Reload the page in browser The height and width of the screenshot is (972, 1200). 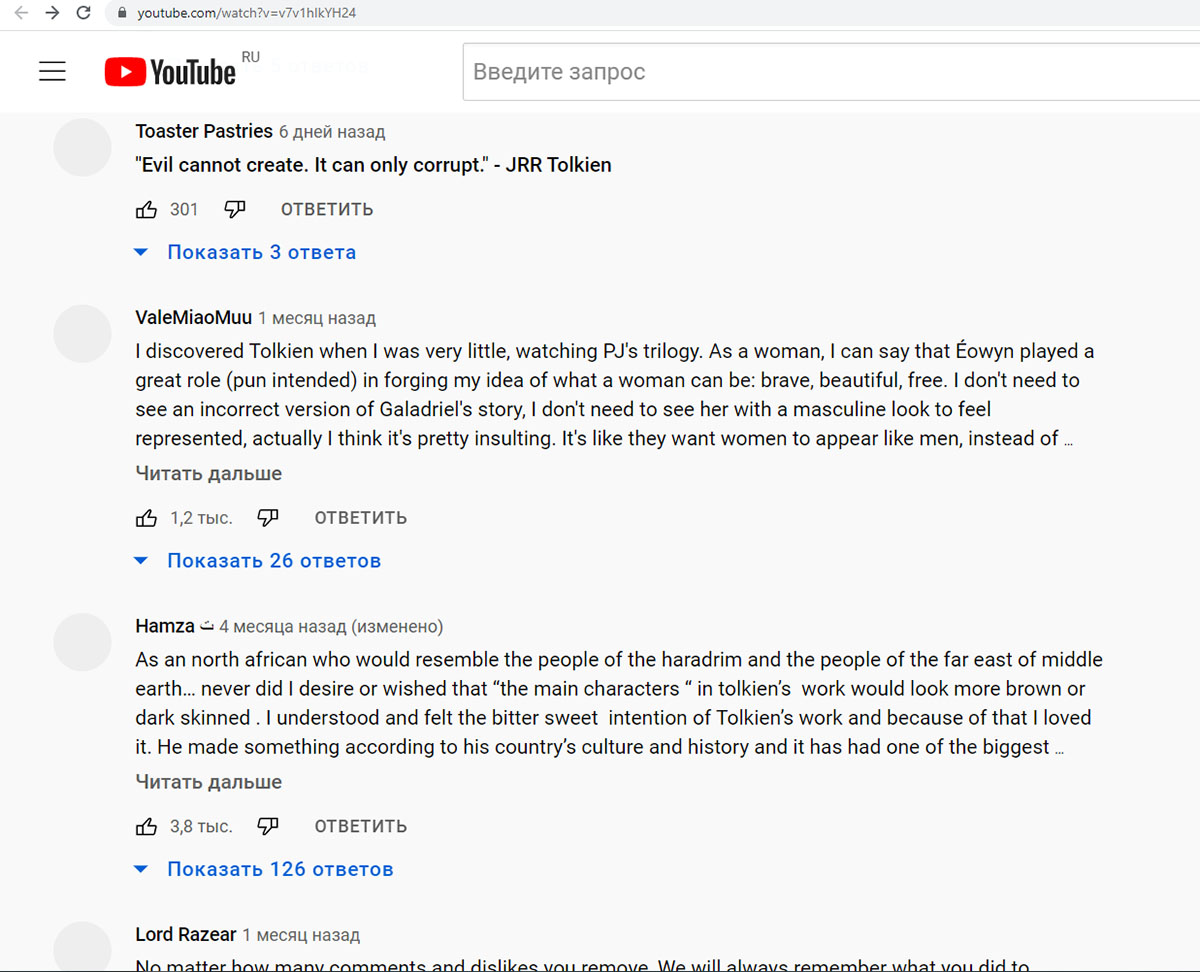pos(84,13)
